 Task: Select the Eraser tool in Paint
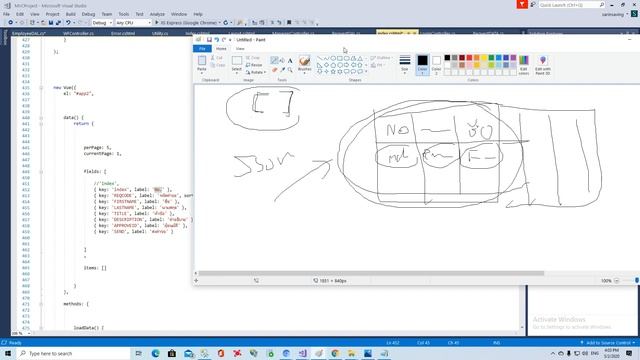click(x=274, y=70)
